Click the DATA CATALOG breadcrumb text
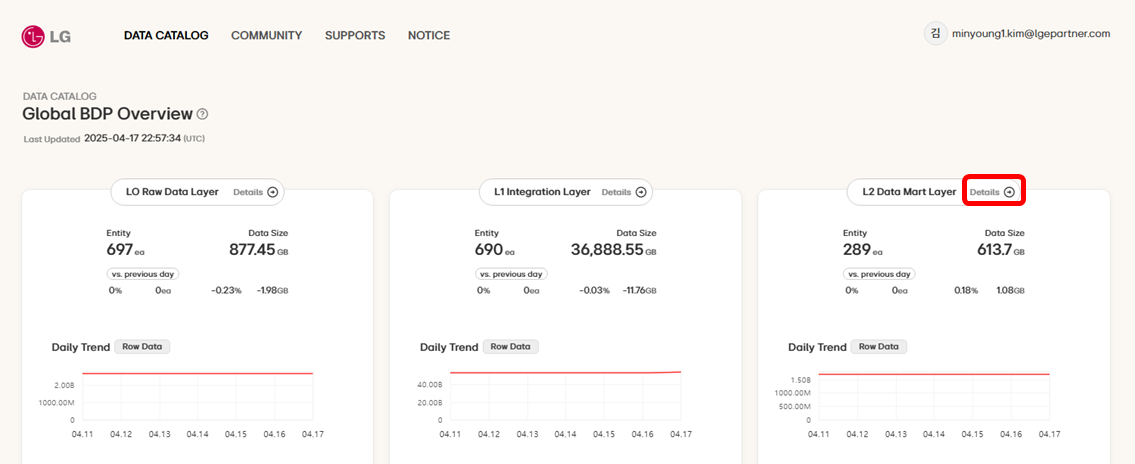This screenshot has width=1135, height=464. pyautogui.click(x=59, y=96)
